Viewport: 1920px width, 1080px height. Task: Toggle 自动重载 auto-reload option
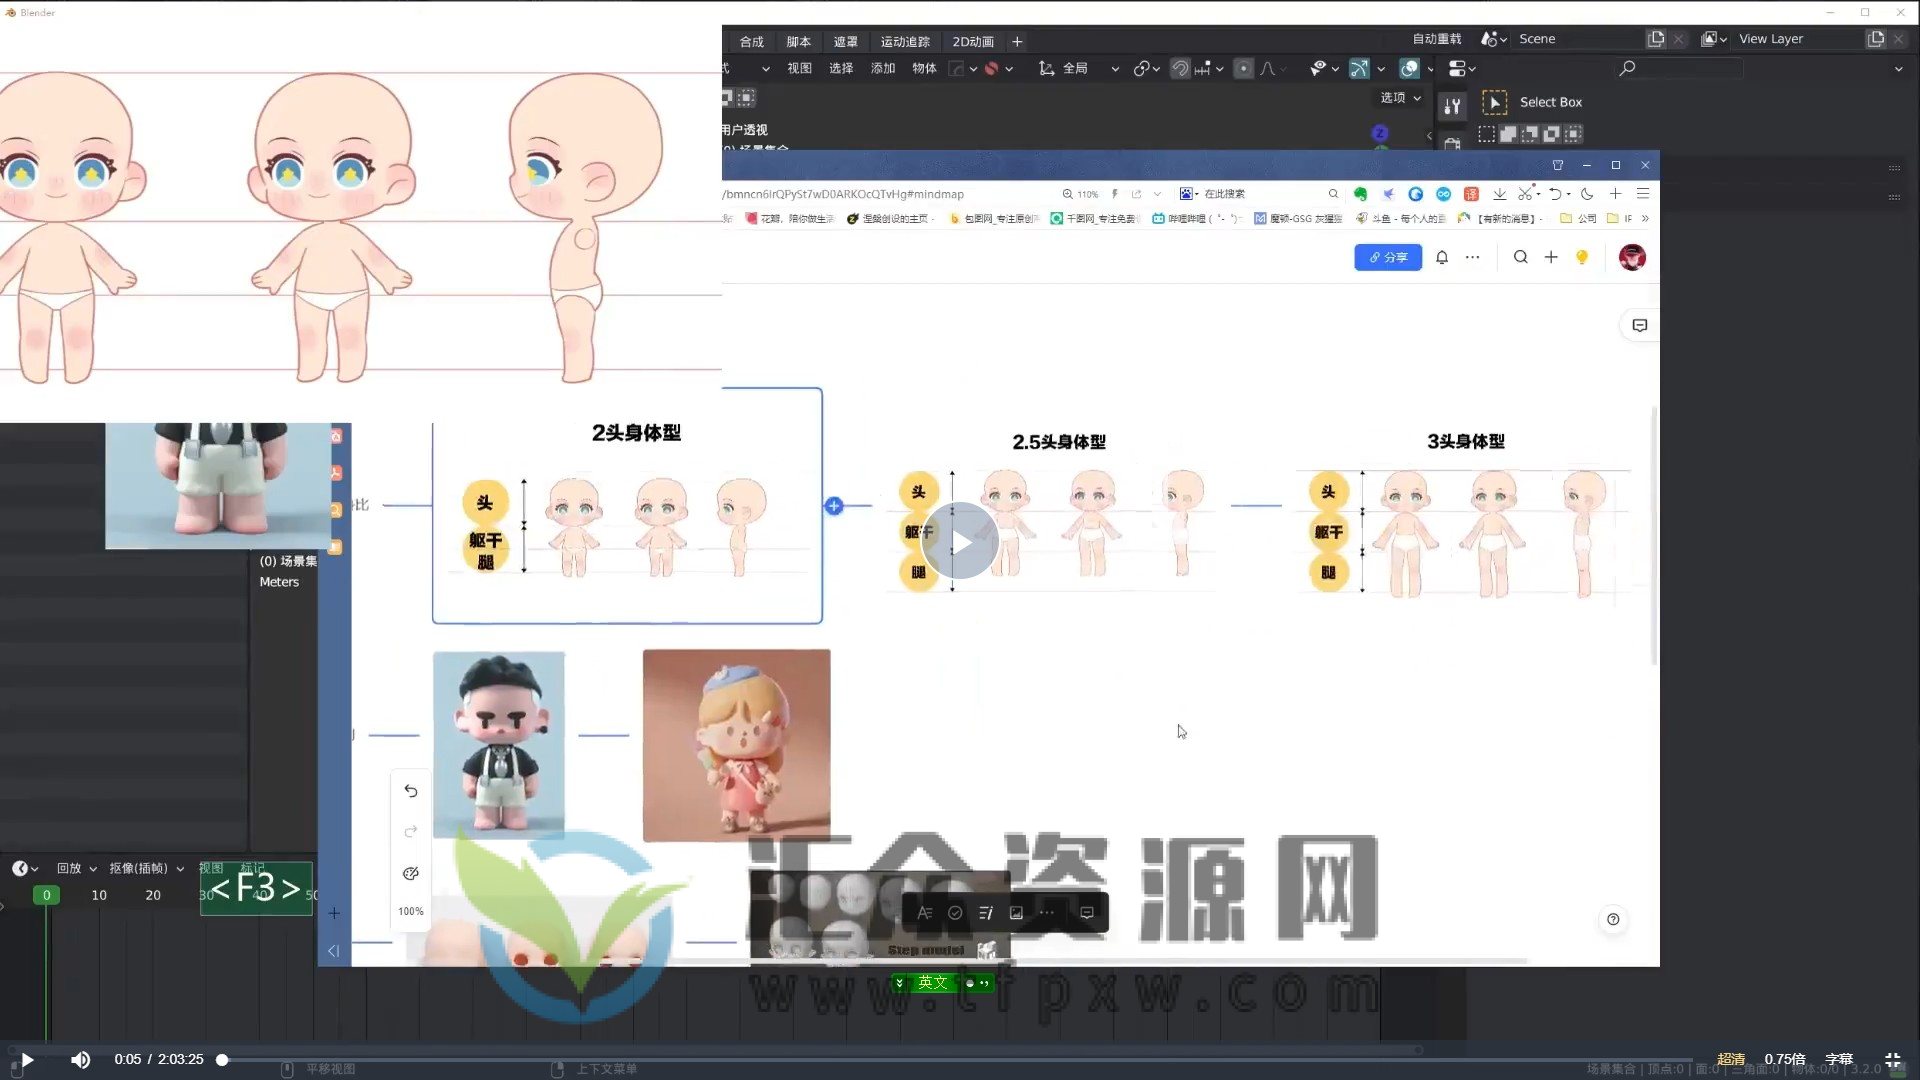(1436, 38)
